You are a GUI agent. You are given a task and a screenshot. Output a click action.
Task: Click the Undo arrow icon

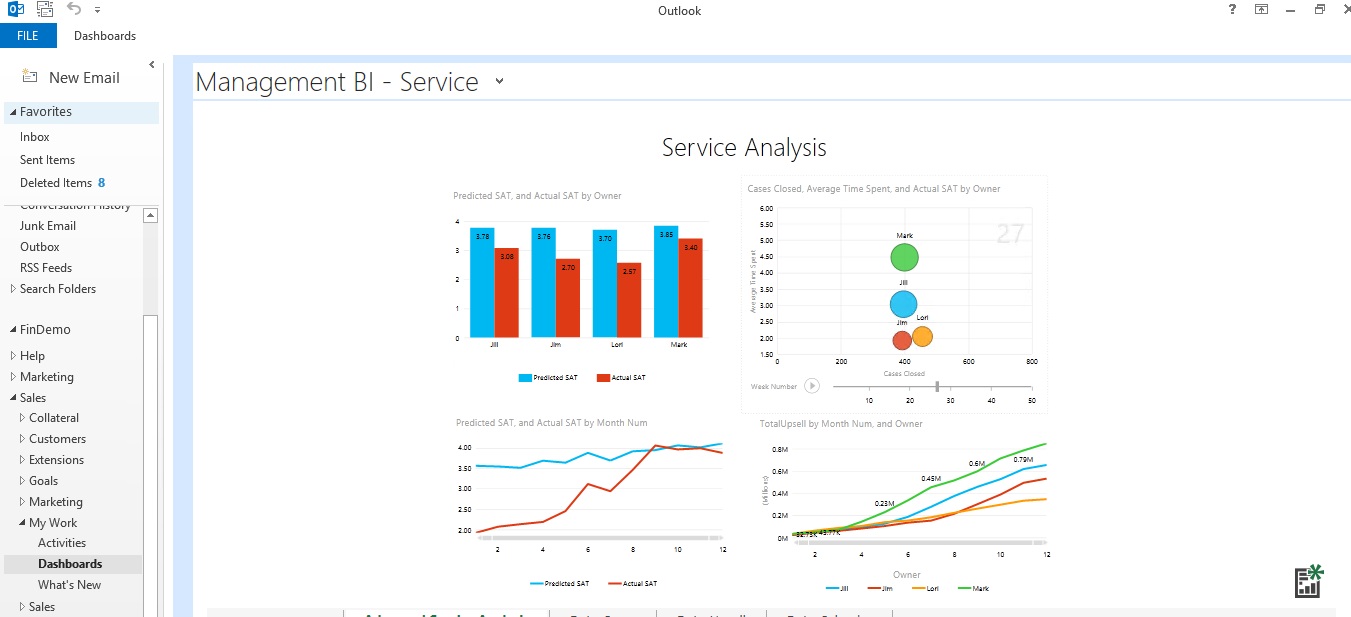click(x=74, y=9)
